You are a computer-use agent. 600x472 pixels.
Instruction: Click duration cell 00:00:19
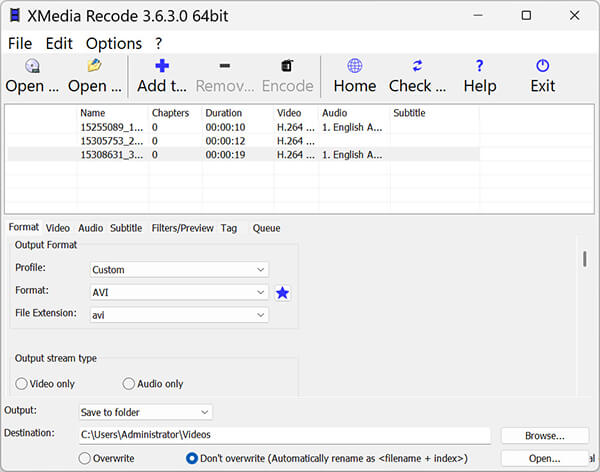click(x=225, y=155)
